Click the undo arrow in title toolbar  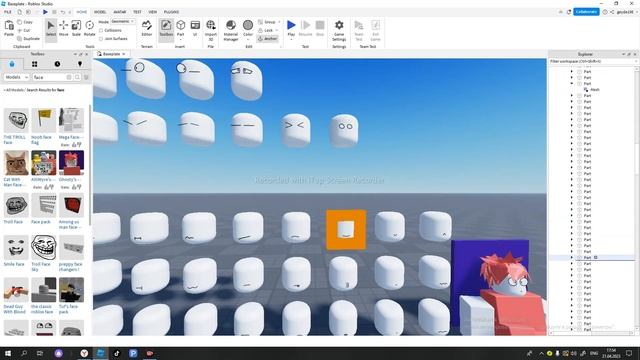tap(63, 12)
